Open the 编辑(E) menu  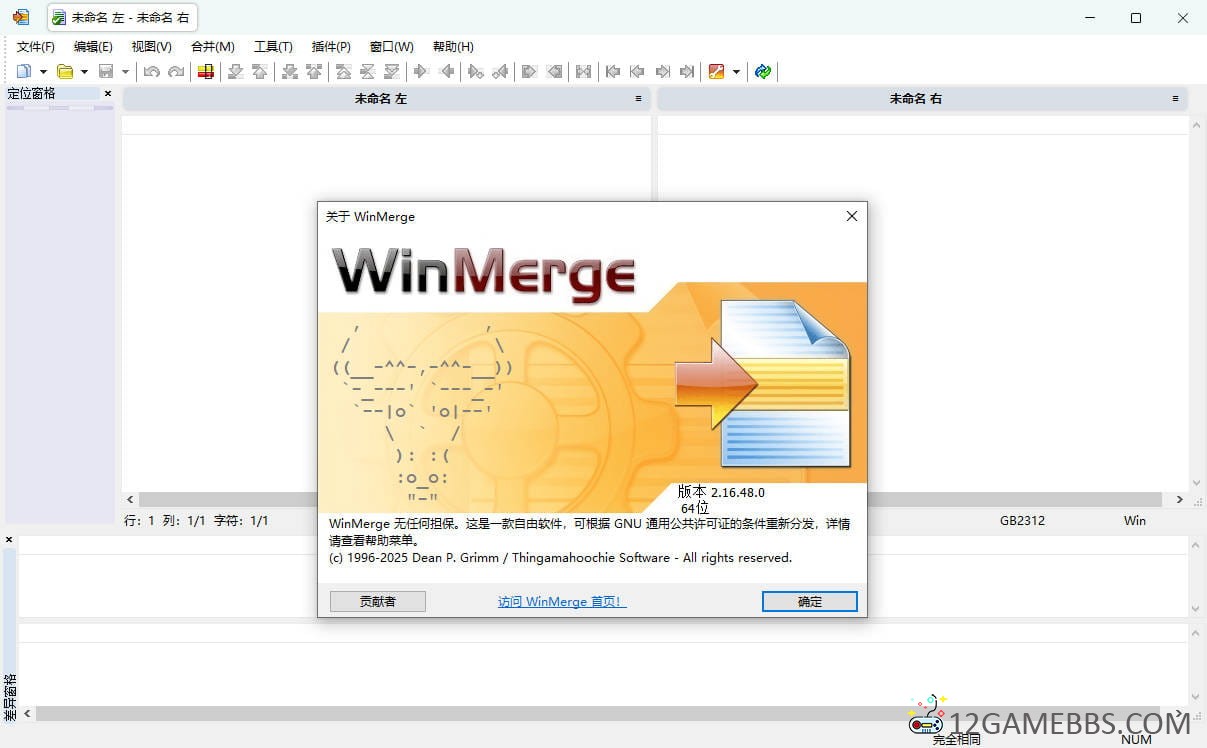tap(93, 47)
